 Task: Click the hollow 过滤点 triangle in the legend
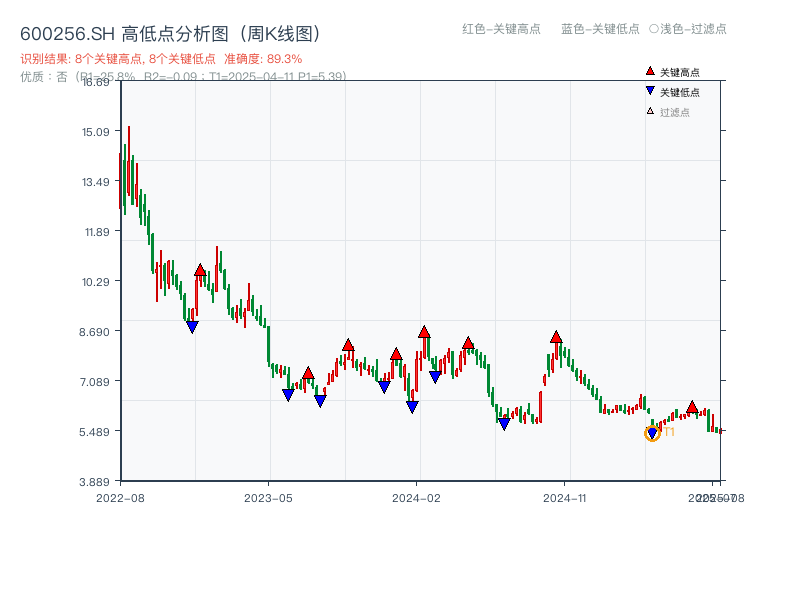pyautogui.click(x=650, y=111)
